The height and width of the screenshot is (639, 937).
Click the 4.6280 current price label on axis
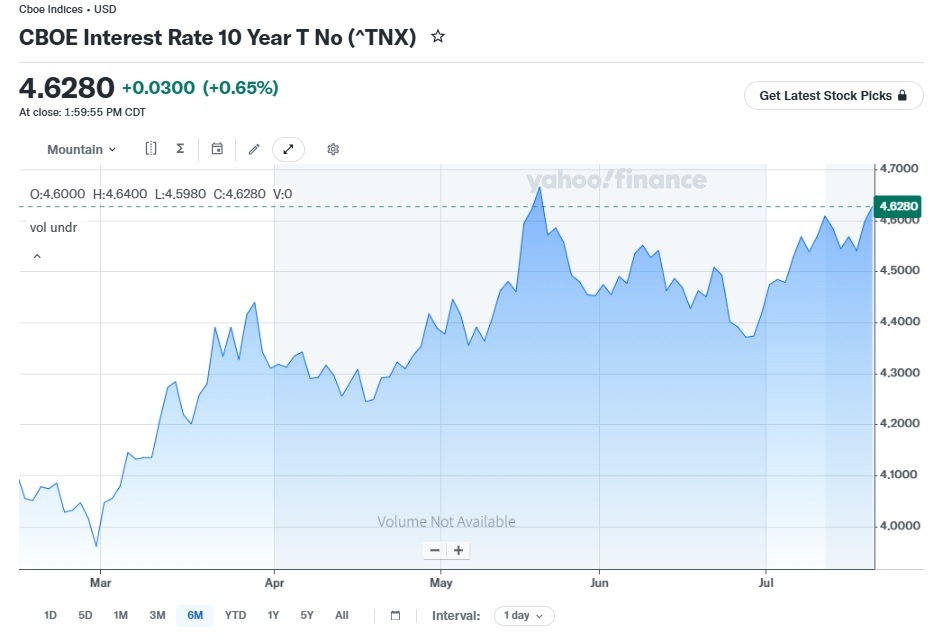click(x=898, y=206)
